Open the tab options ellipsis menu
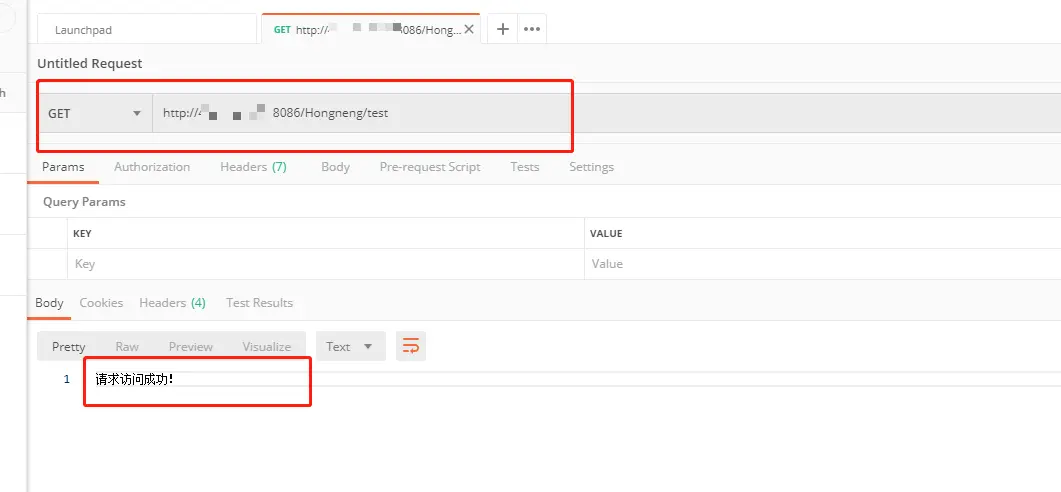This screenshot has height=492, width=1061. tap(532, 29)
